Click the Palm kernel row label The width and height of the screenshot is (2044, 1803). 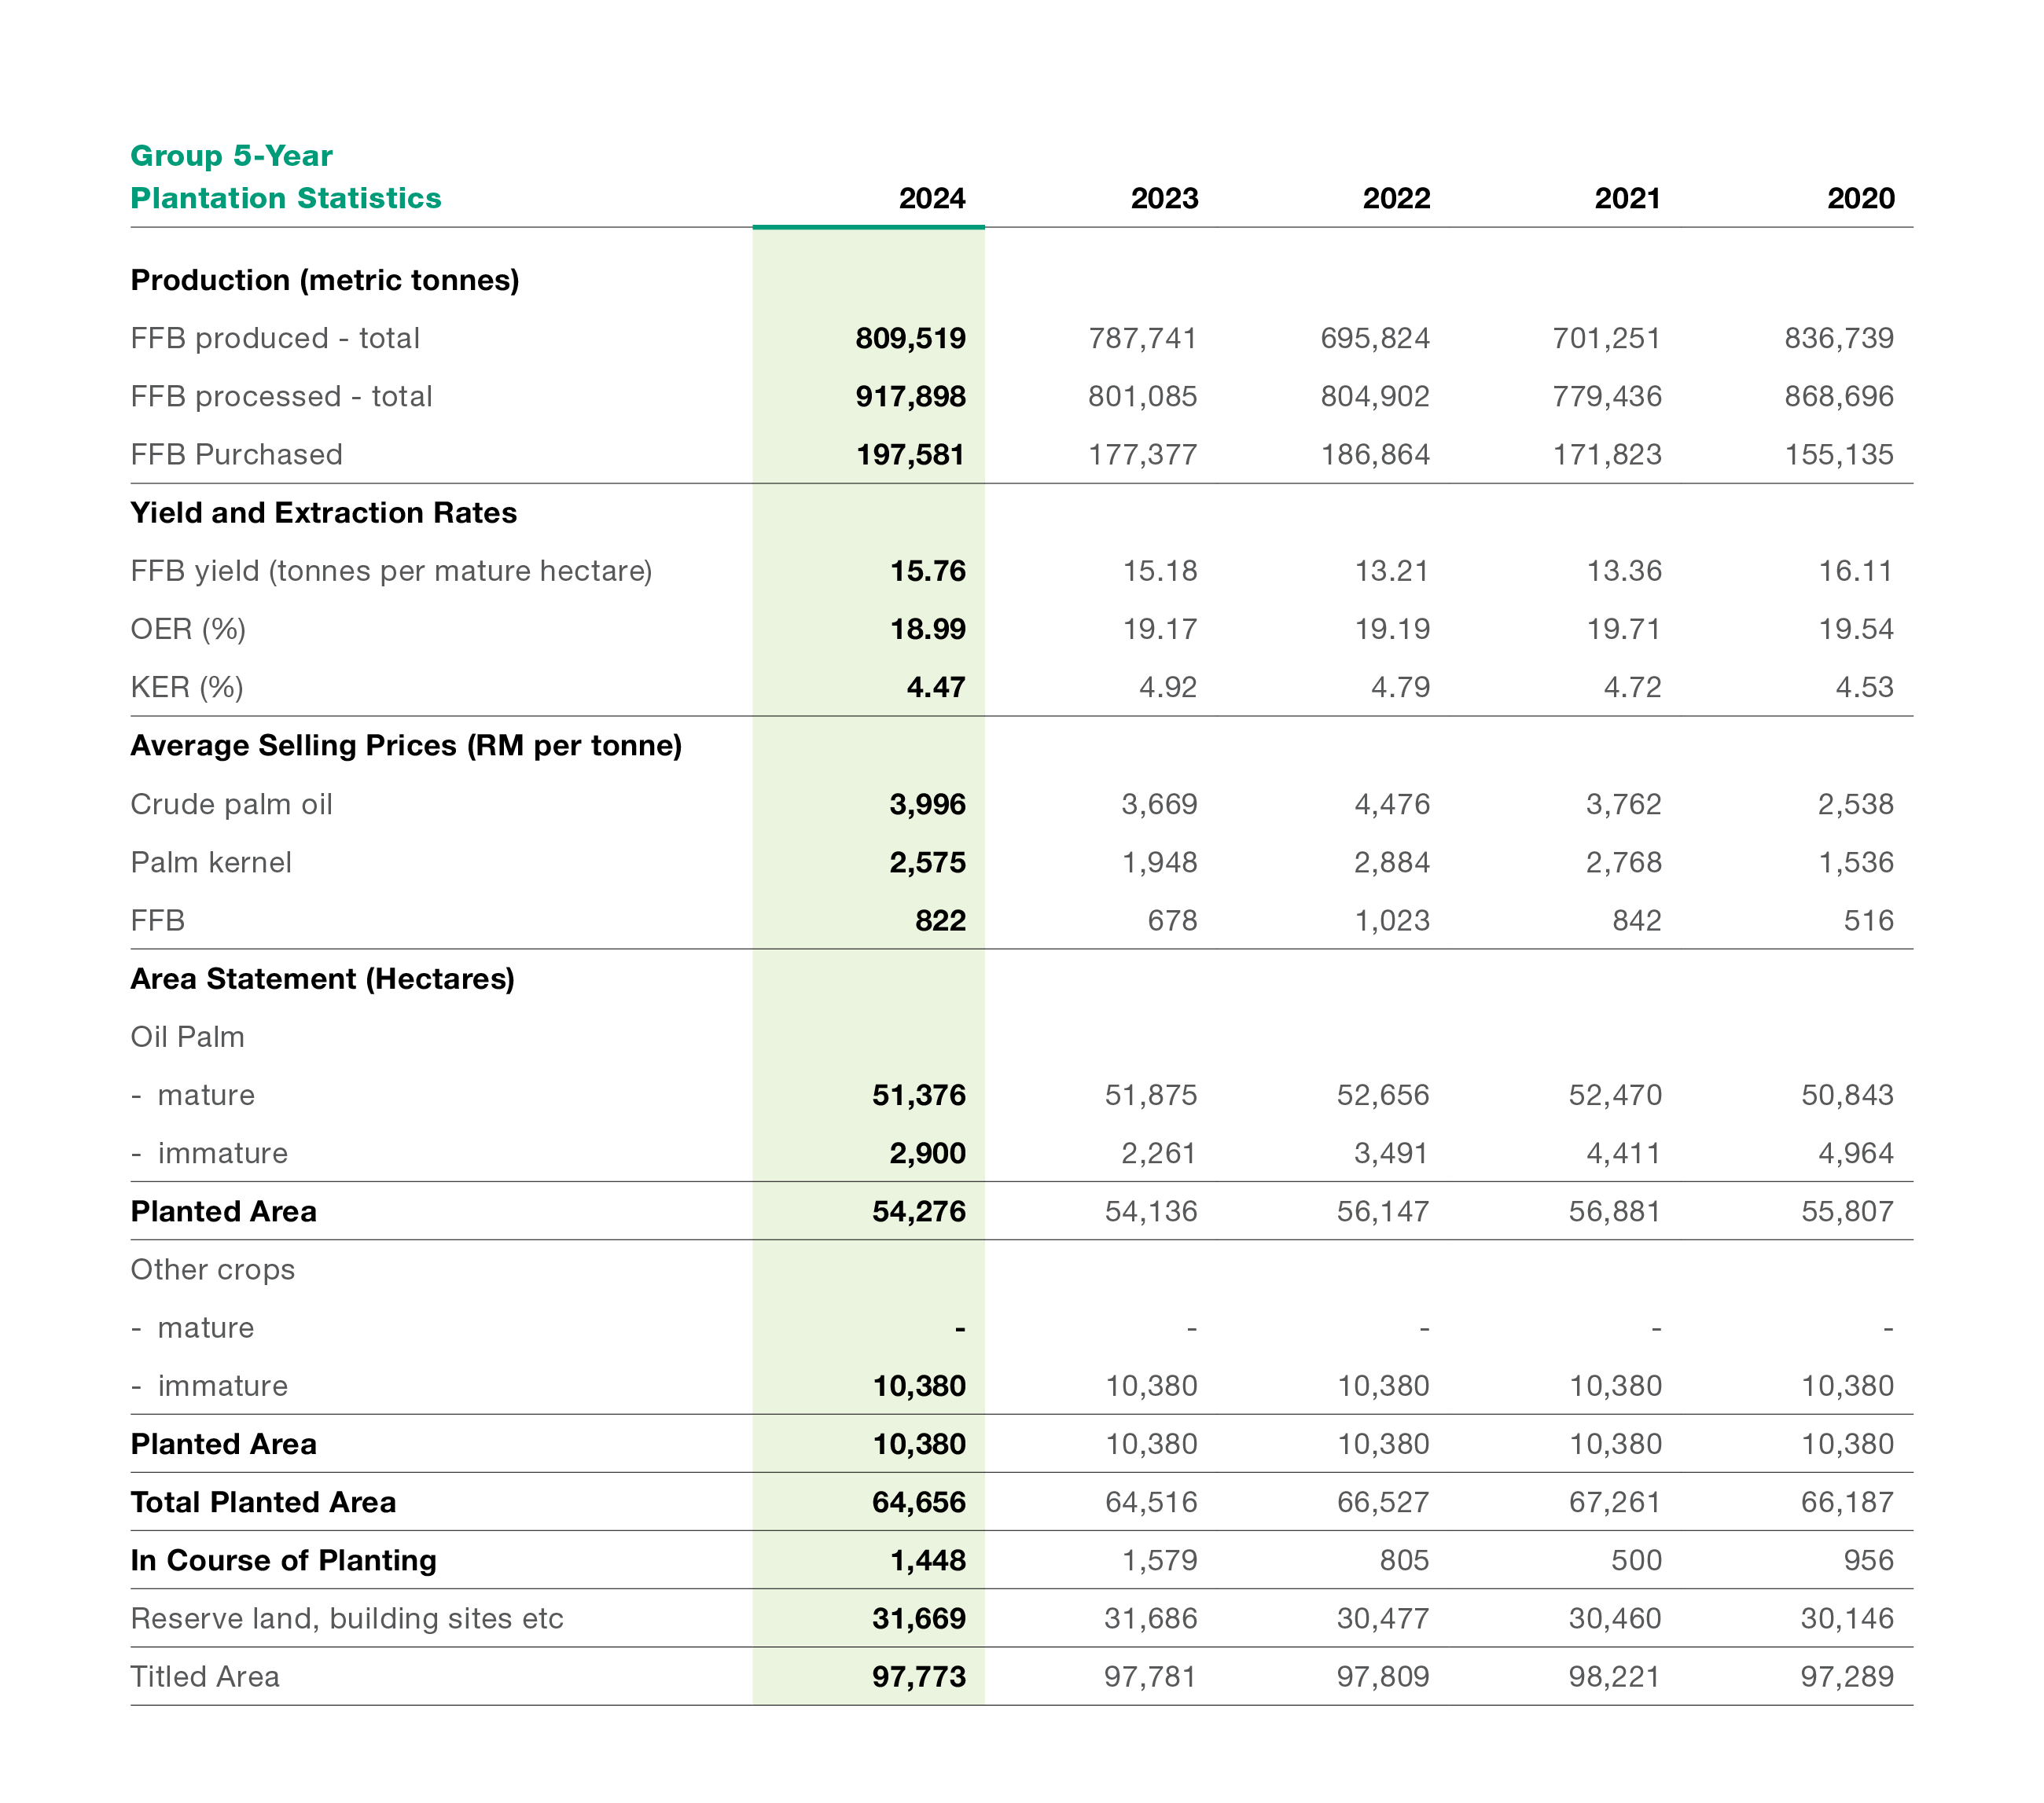click(x=211, y=862)
